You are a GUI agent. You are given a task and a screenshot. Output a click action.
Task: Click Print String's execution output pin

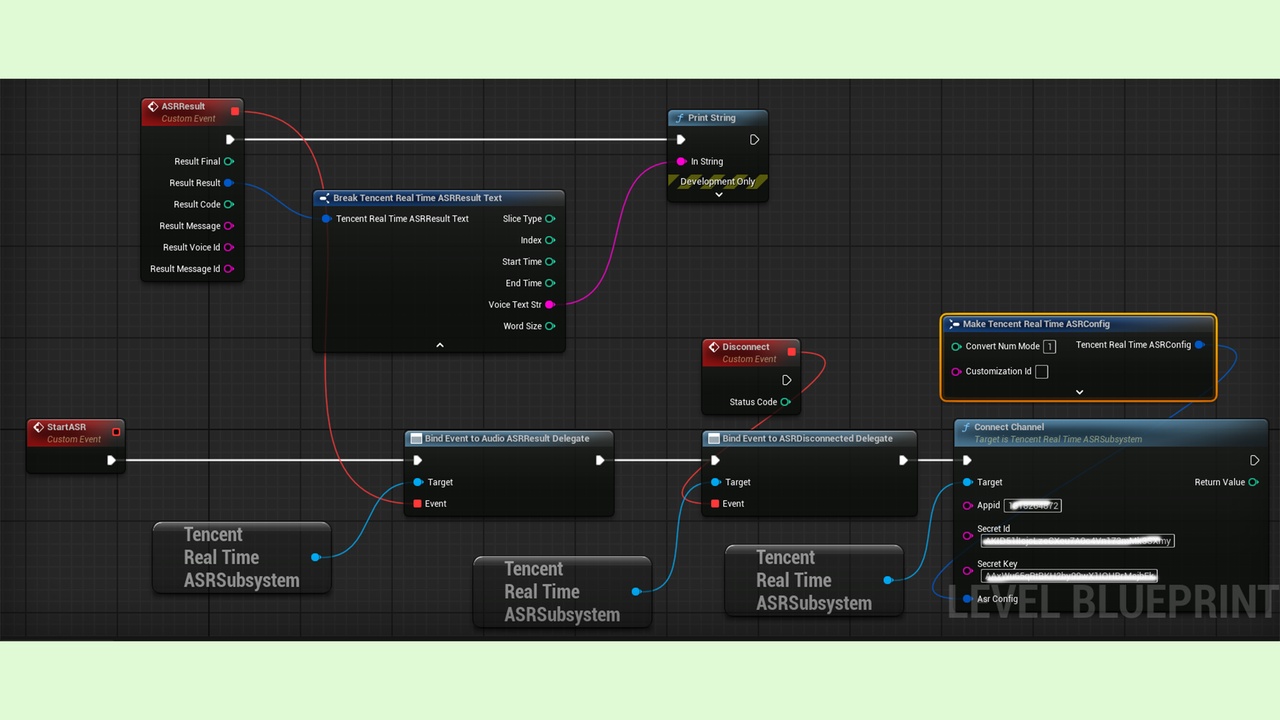tap(754, 140)
